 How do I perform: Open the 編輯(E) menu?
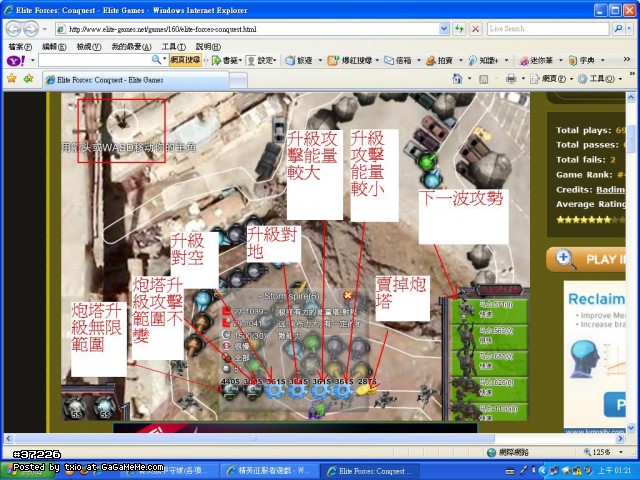click(54, 47)
